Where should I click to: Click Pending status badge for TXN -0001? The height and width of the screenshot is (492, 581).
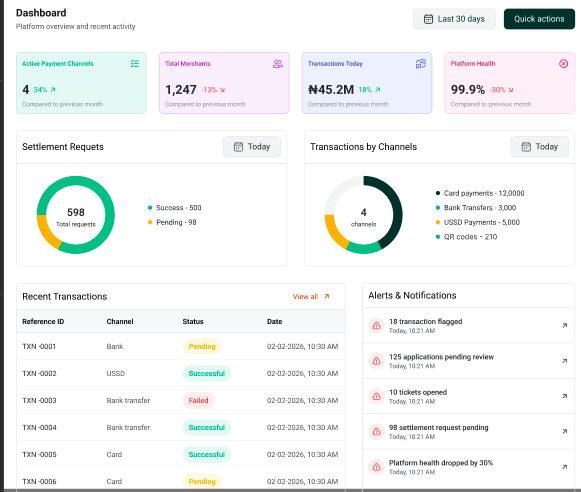click(202, 346)
